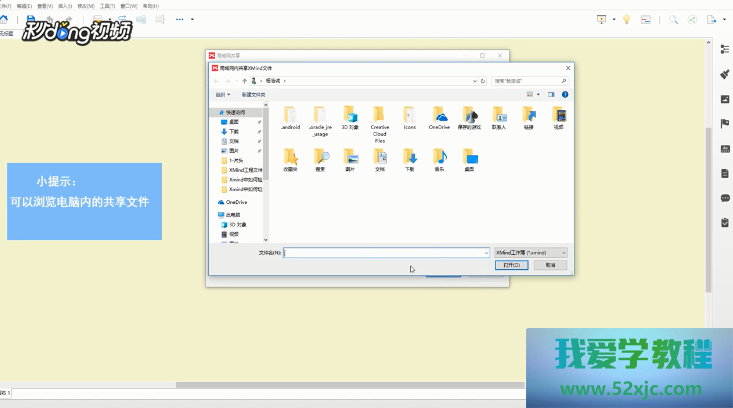Click the lightbulb brainstorm icon in toolbar

(626, 19)
